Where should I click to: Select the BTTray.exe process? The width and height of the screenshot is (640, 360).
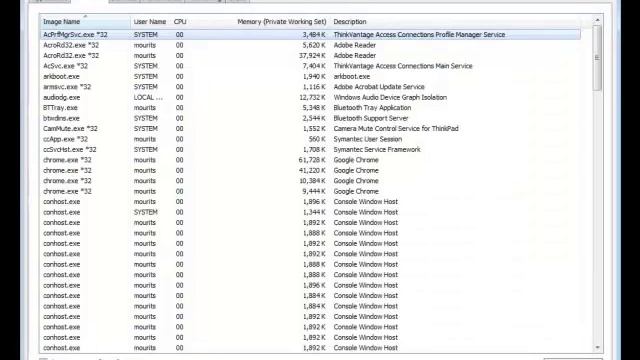tap(311, 108)
